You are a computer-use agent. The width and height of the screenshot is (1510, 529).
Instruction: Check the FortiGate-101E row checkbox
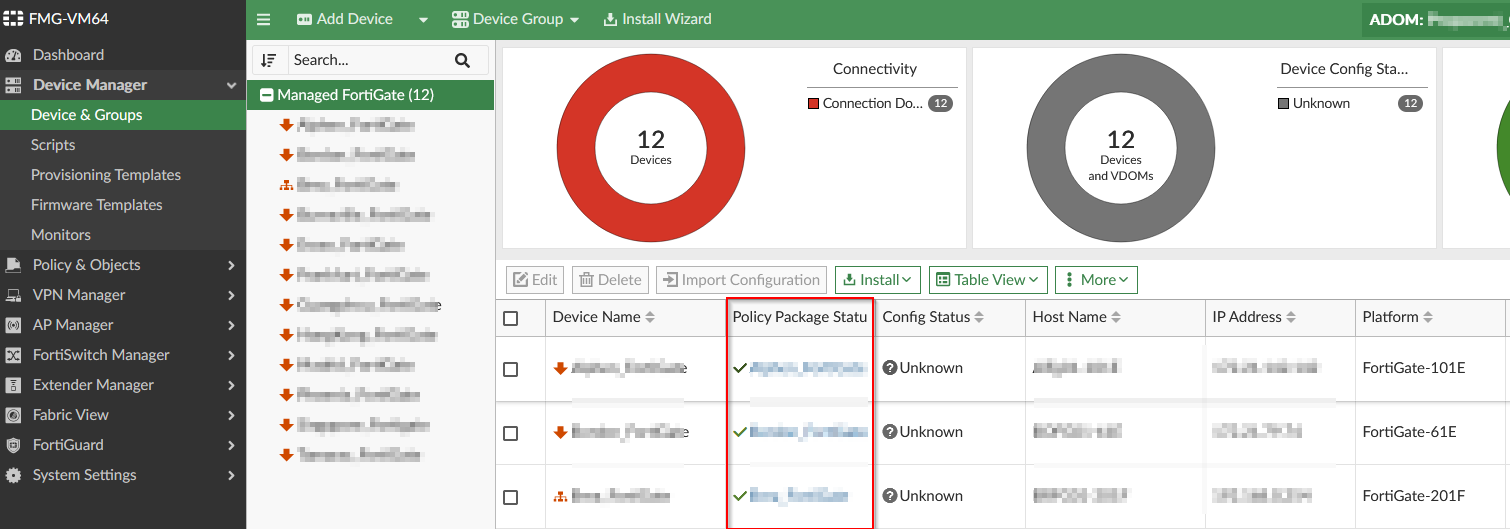[511, 369]
